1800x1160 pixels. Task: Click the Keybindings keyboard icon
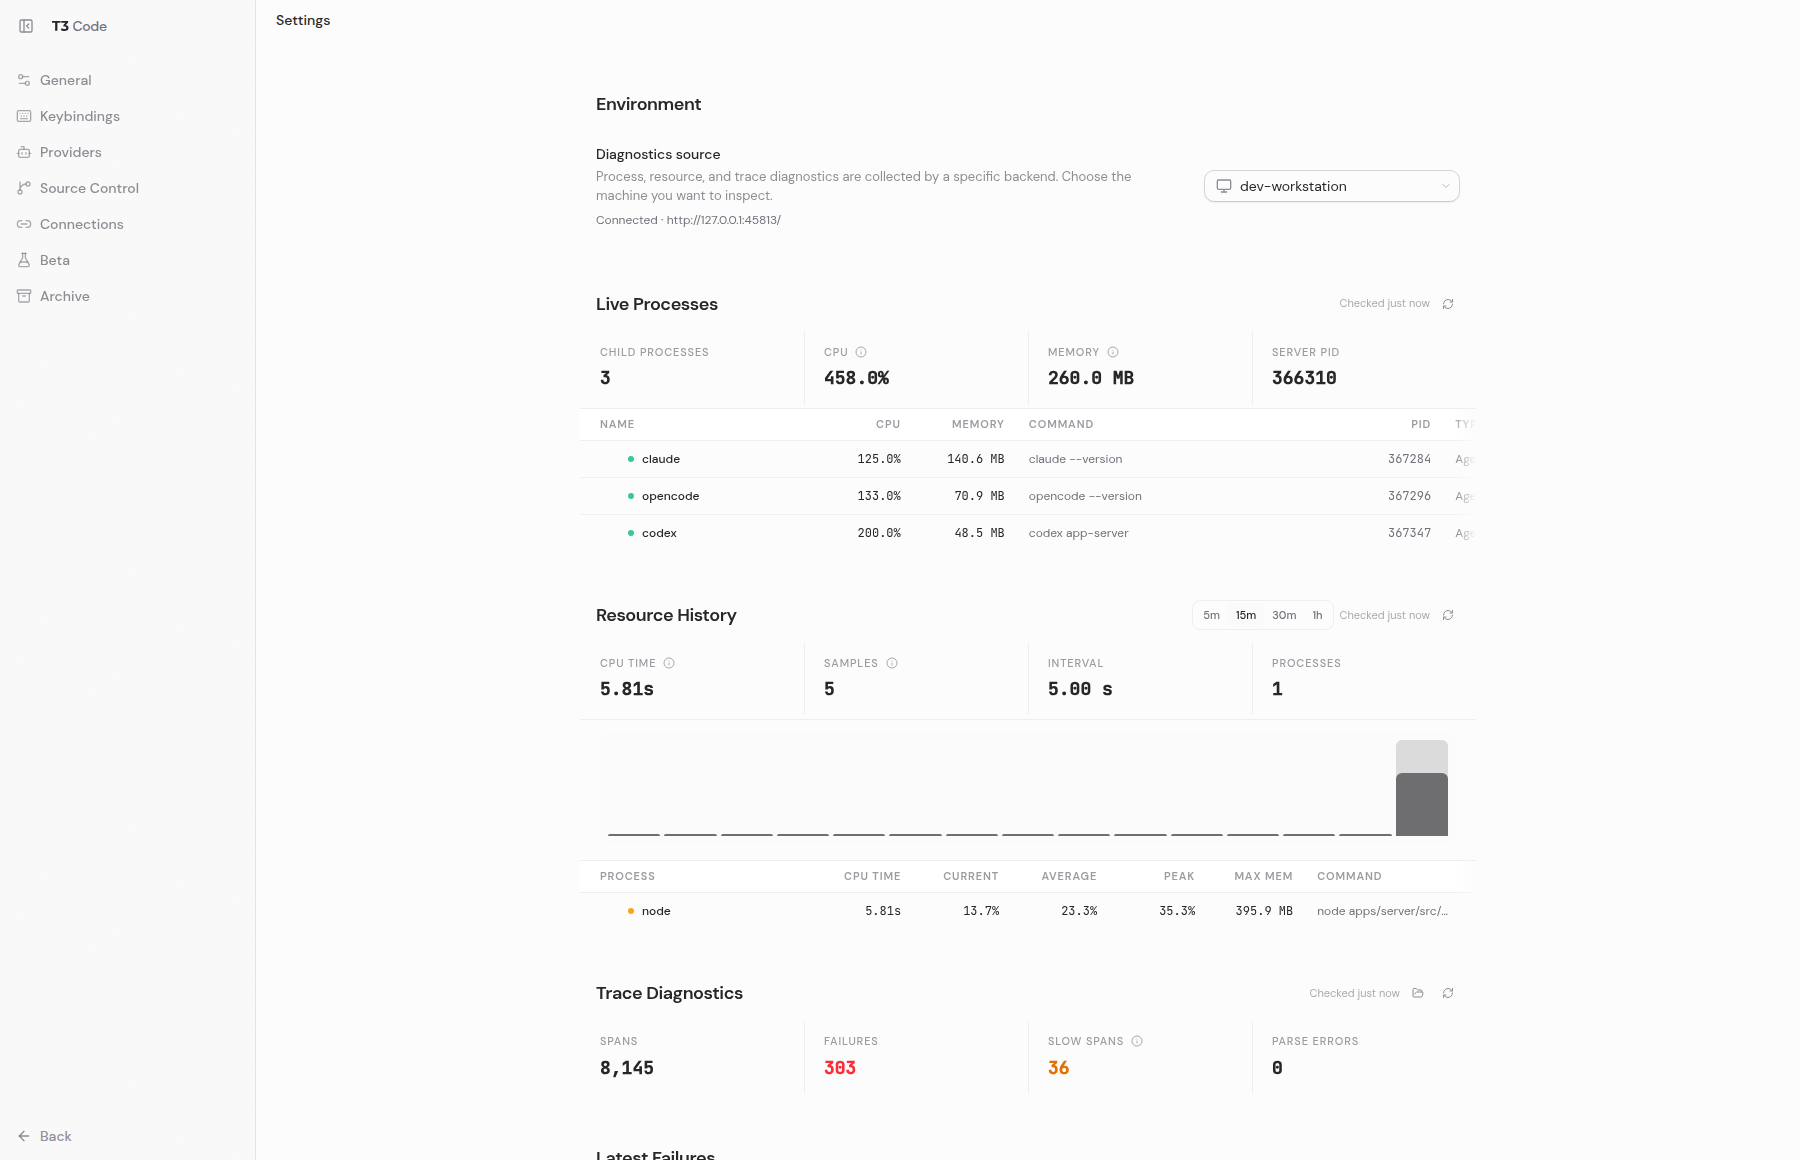(x=24, y=116)
